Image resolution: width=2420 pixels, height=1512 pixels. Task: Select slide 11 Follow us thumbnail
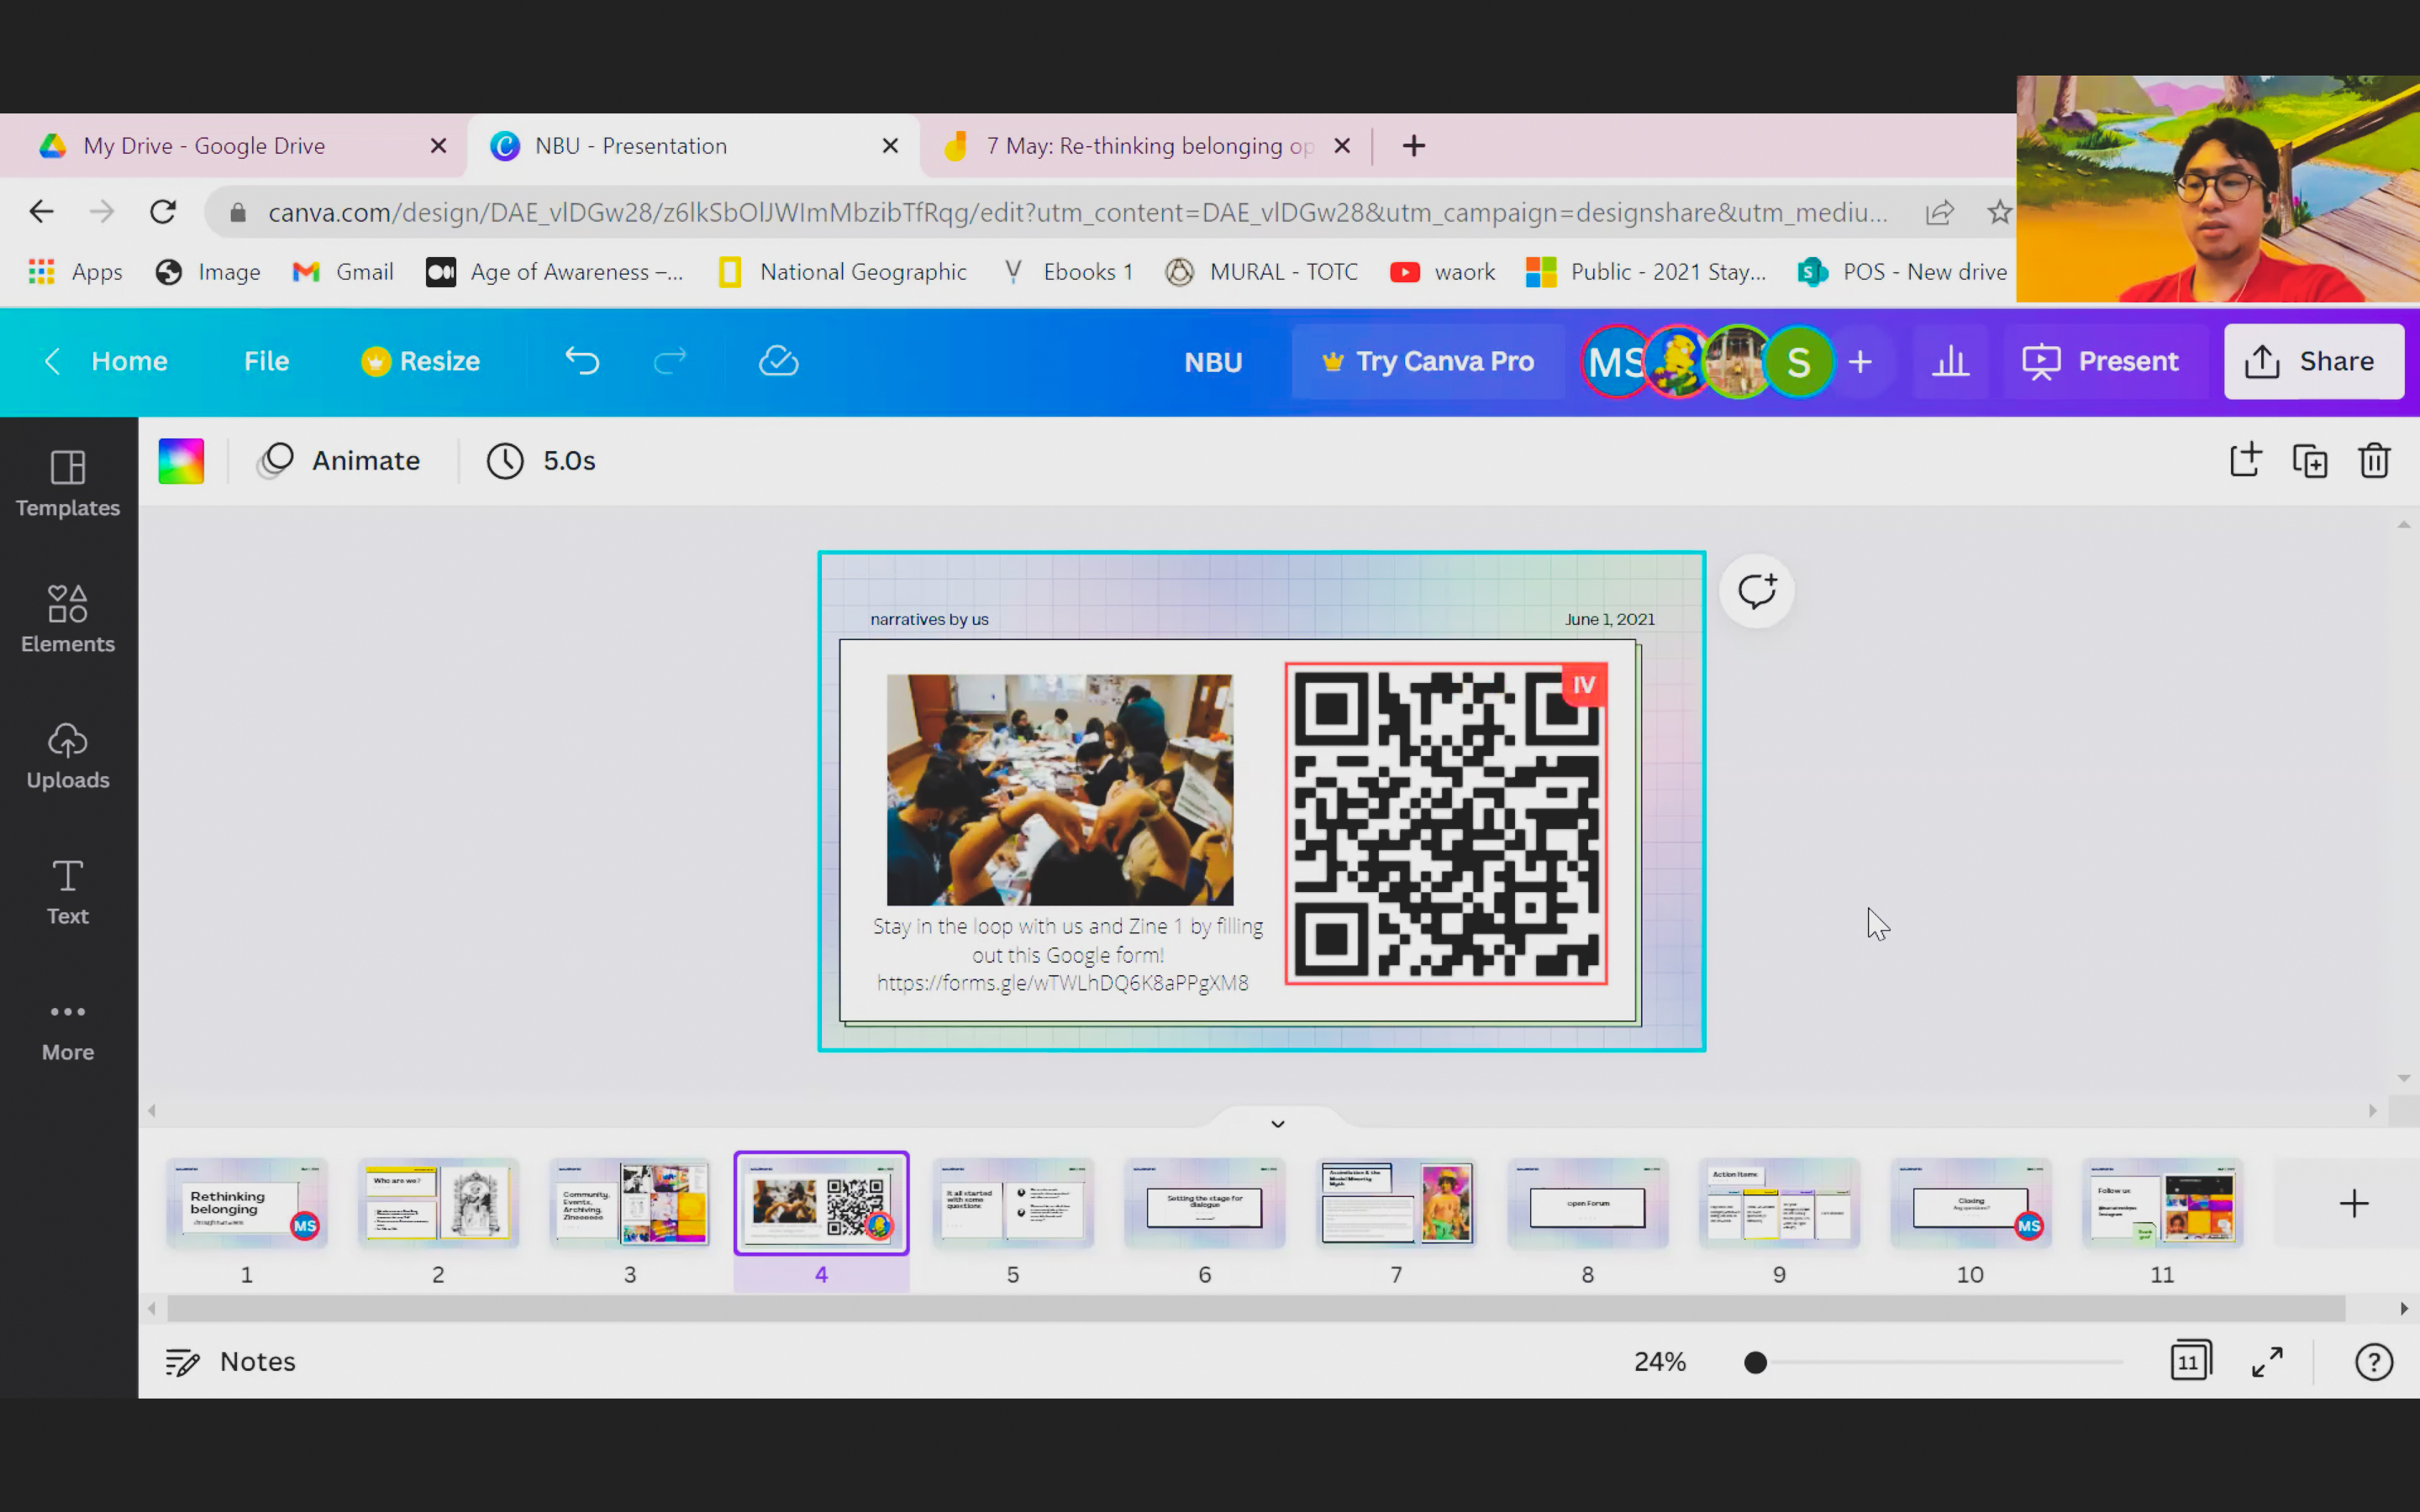point(2162,1203)
